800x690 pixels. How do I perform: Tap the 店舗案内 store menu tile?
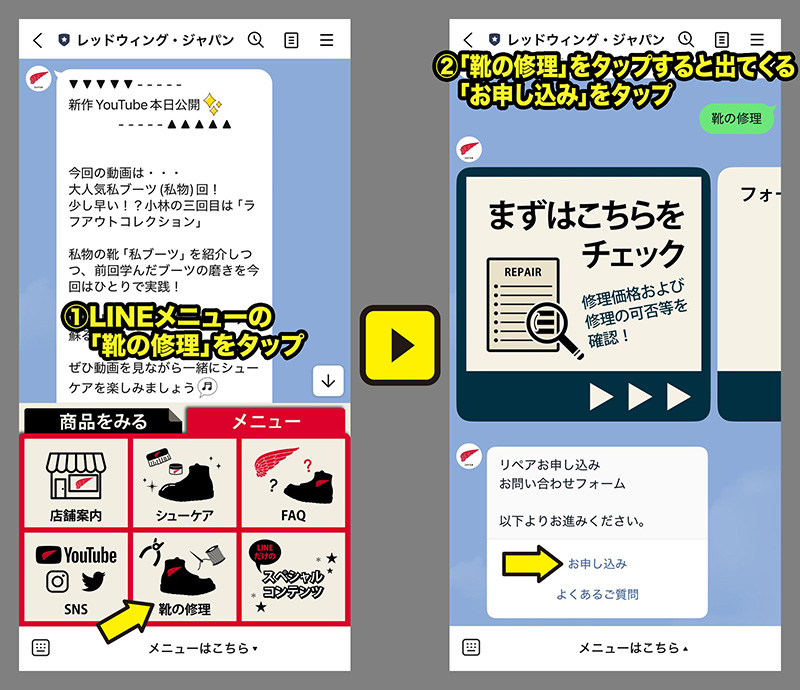click(76, 483)
